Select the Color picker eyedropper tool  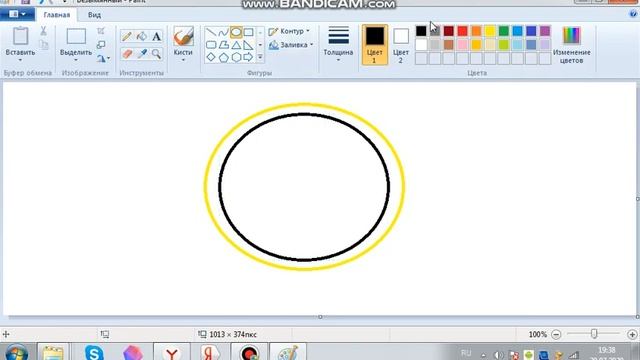[142, 53]
